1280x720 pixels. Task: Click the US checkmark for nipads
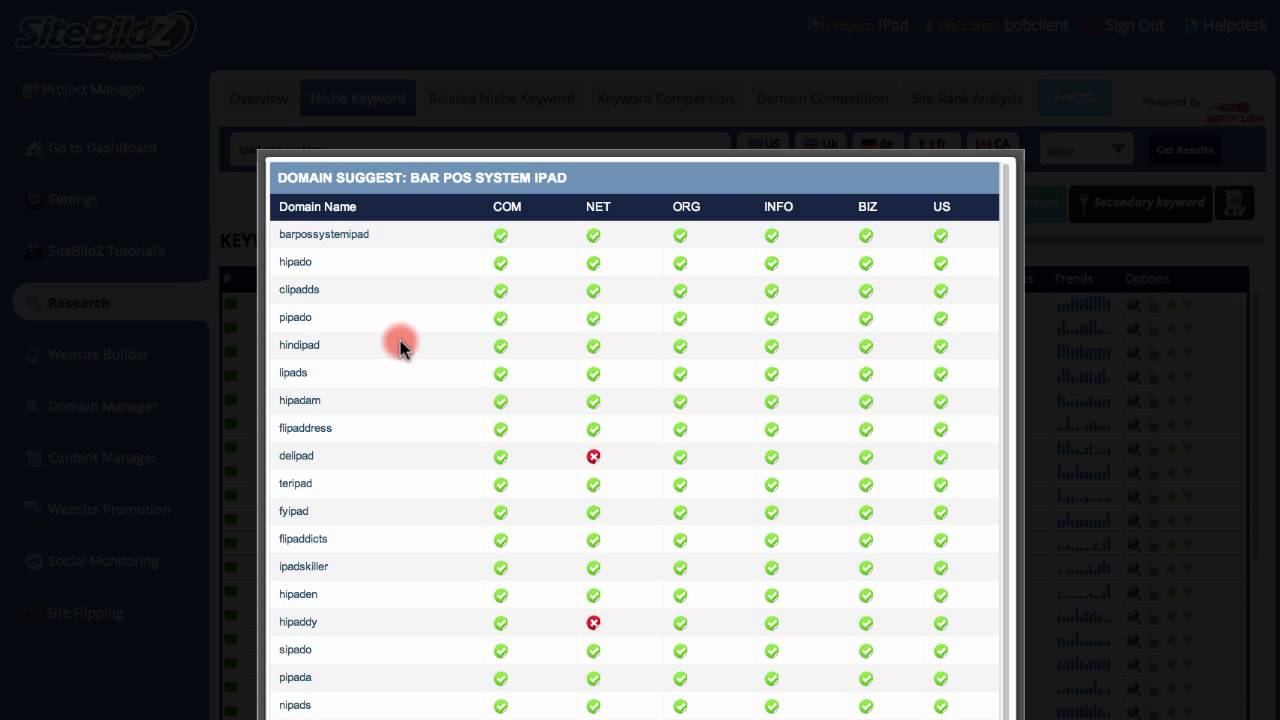click(941, 707)
